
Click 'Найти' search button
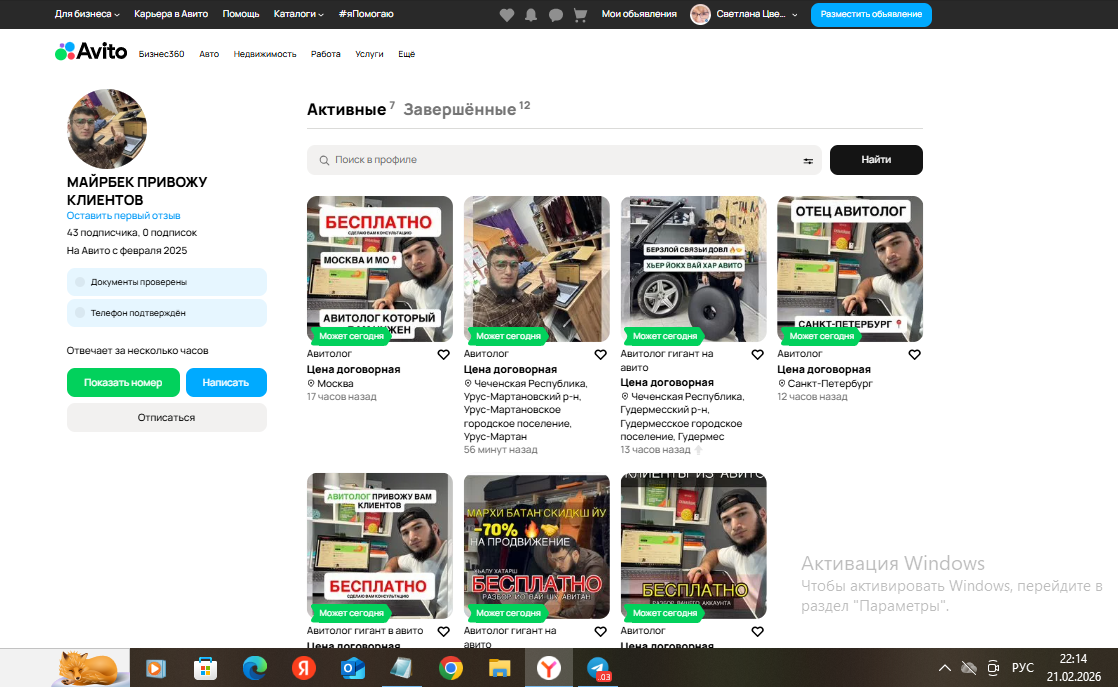tap(876, 160)
